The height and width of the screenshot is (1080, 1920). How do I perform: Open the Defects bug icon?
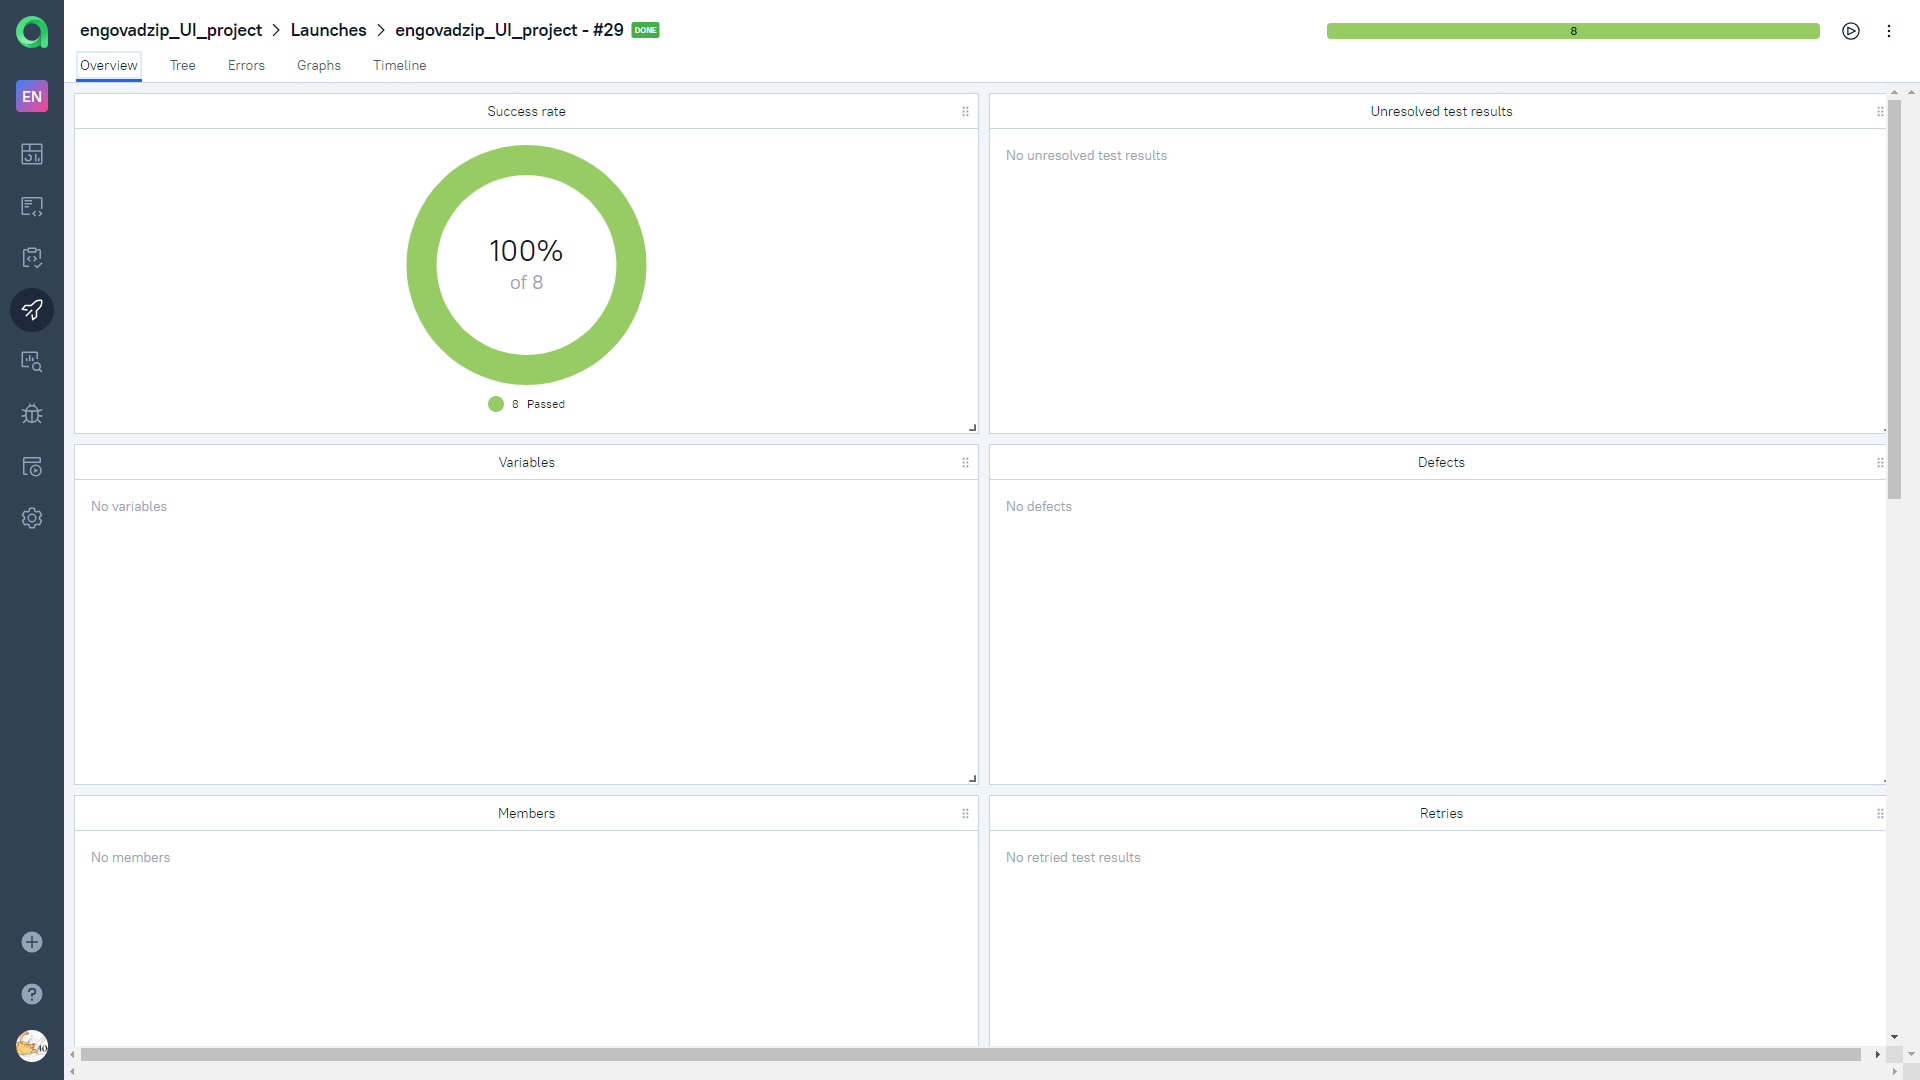point(32,414)
